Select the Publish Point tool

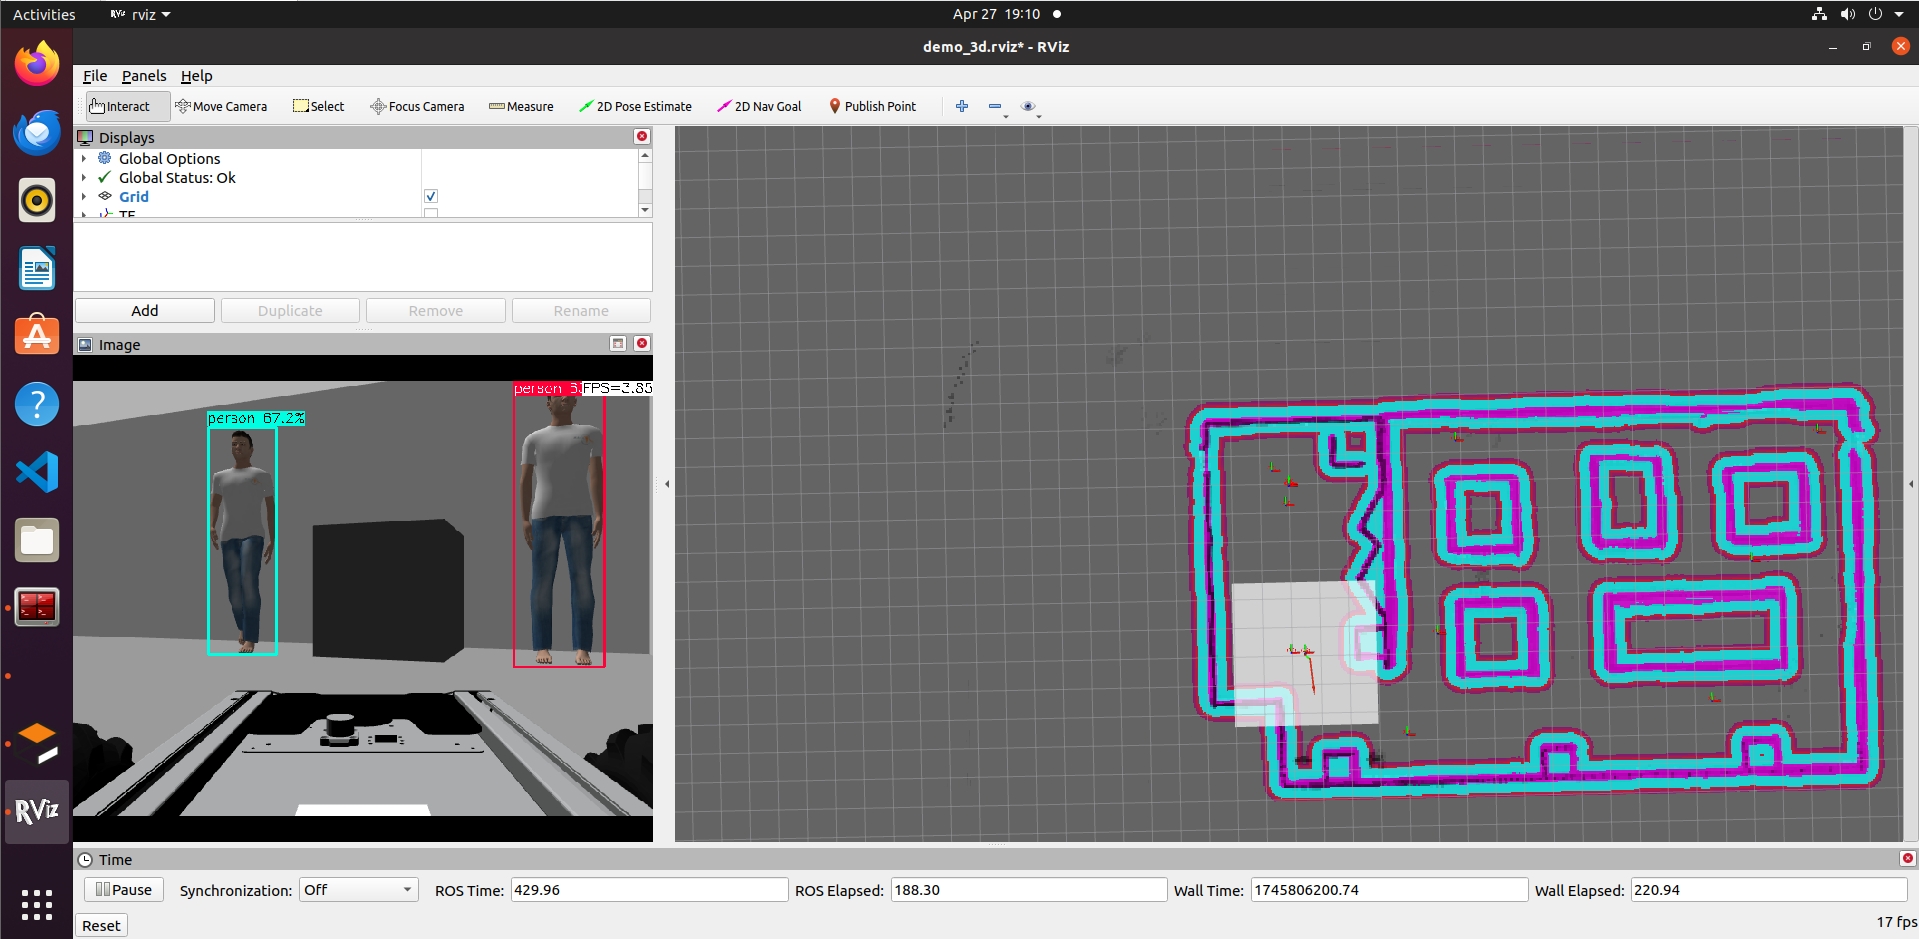872,106
